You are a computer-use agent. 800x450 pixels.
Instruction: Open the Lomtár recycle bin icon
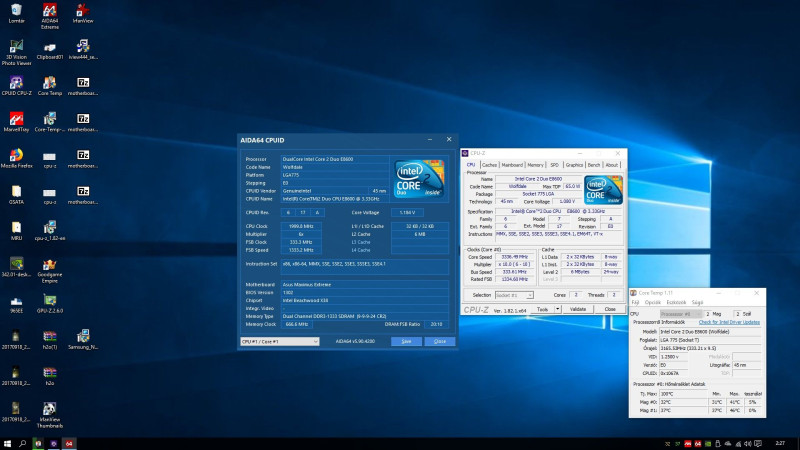(x=16, y=13)
